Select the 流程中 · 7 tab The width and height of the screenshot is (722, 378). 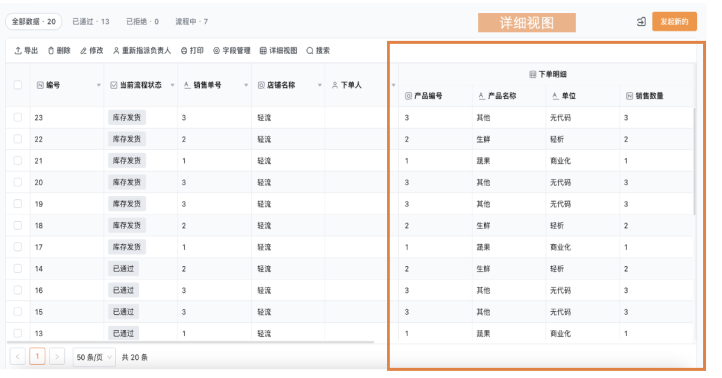(192, 22)
